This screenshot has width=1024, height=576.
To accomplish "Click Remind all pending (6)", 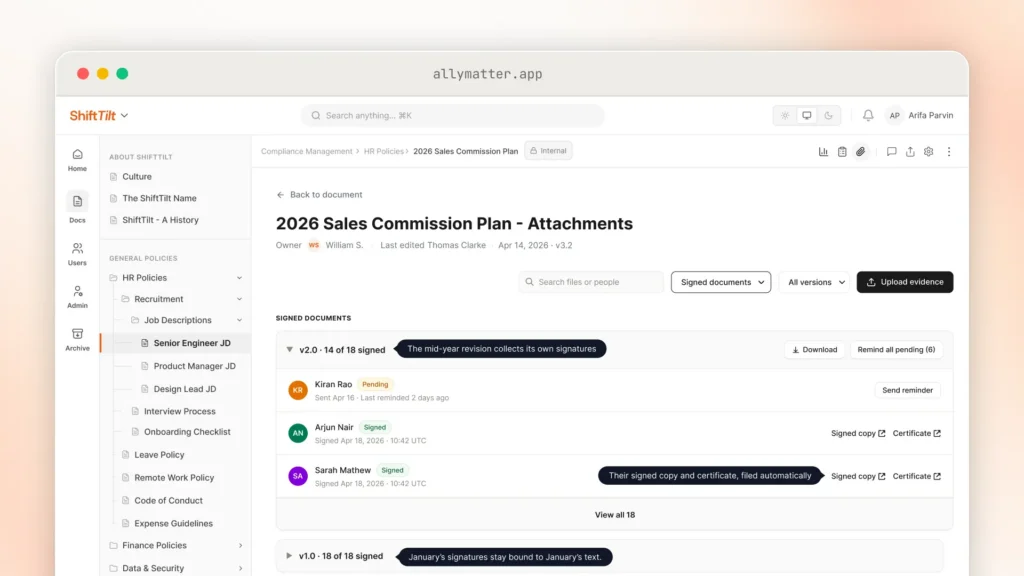I will 896,349.
